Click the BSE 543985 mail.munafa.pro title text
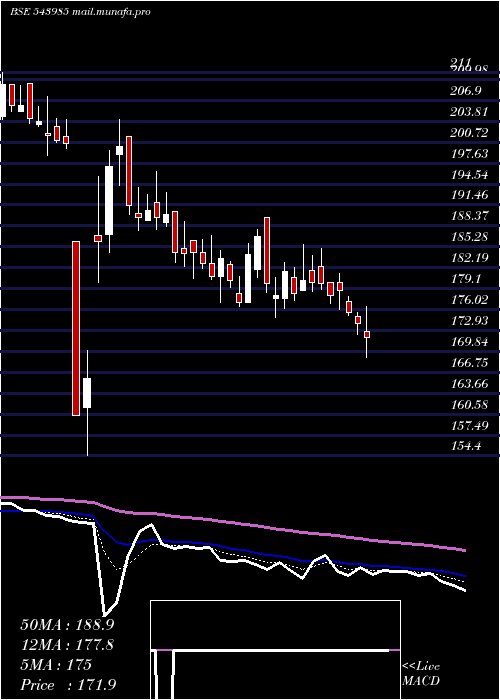The width and height of the screenshot is (500, 700). [x=80, y=12]
